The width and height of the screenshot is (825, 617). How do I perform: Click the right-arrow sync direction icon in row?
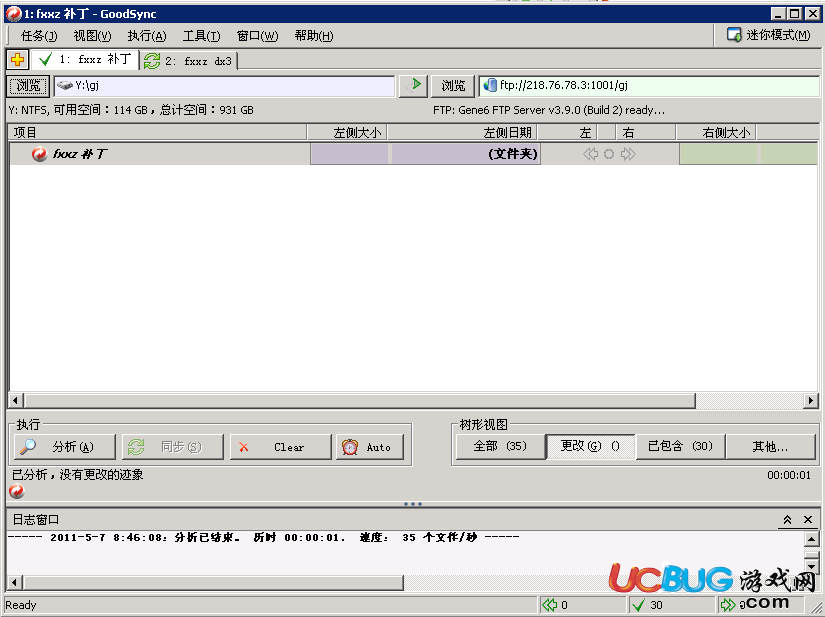point(628,154)
